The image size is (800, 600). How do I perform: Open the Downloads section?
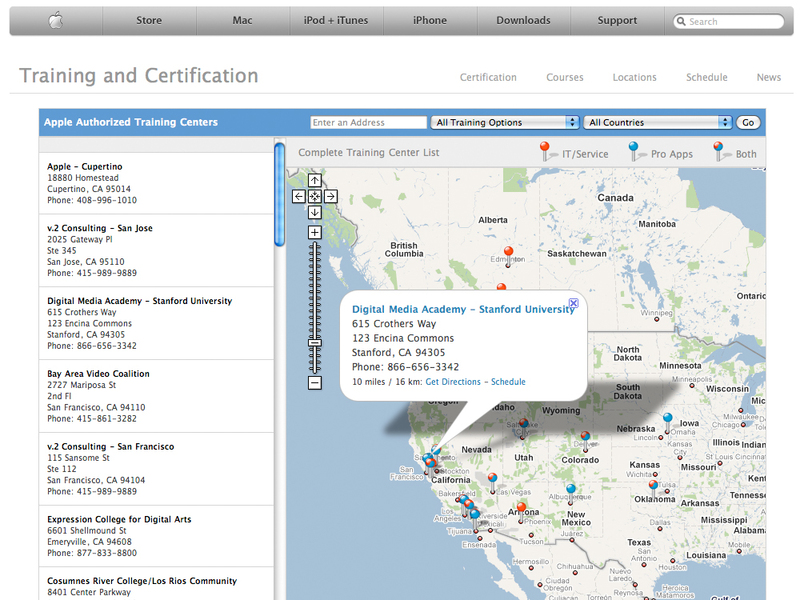pos(523,20)
